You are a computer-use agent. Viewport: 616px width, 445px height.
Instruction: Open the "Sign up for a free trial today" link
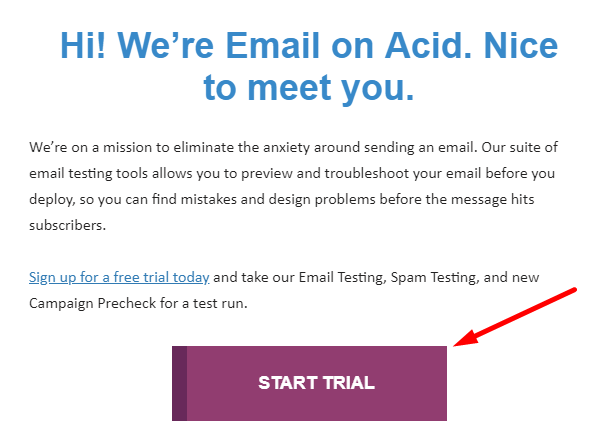click(119, 277)
